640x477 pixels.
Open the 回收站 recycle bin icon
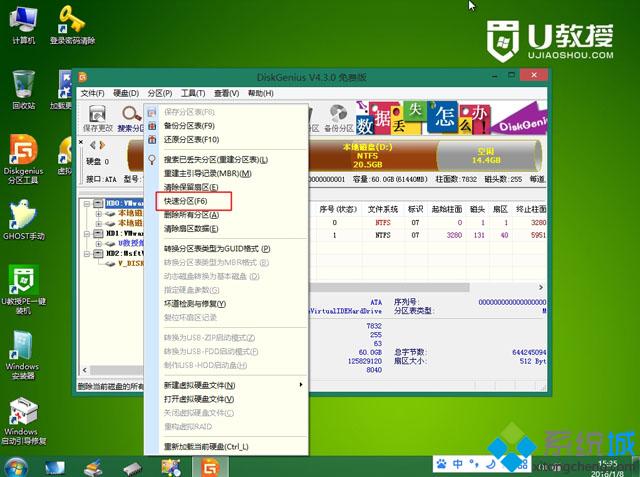pyautogui.click(x=23, y=90)
